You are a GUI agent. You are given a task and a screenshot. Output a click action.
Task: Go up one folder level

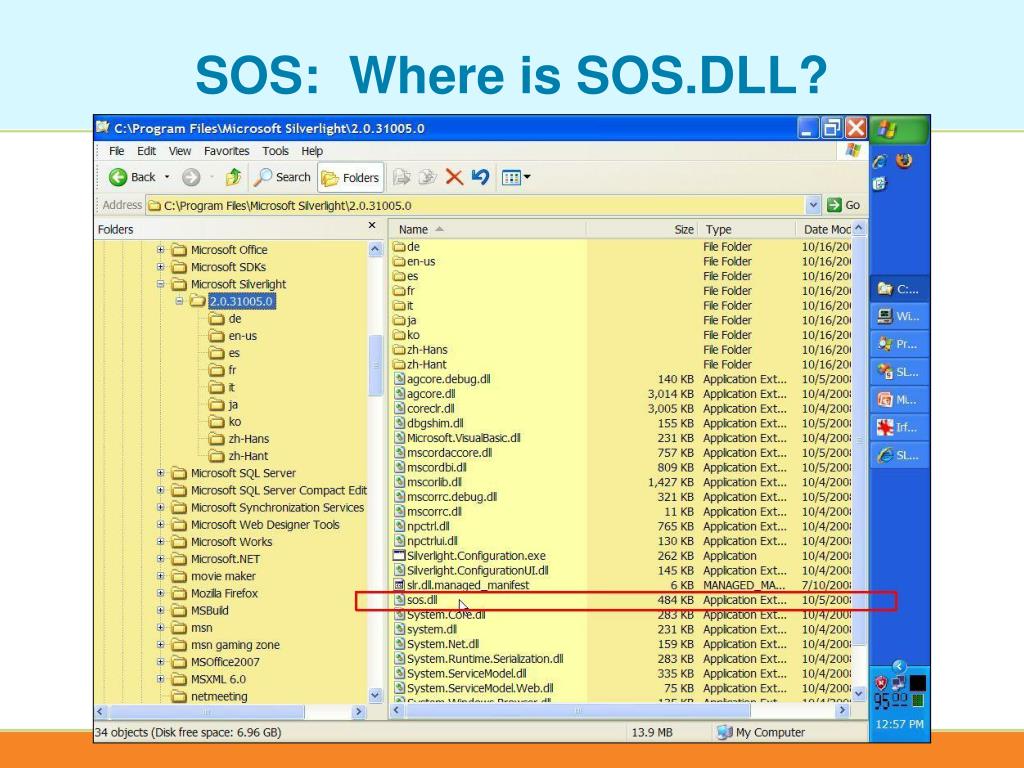click(x=233, y=177)
